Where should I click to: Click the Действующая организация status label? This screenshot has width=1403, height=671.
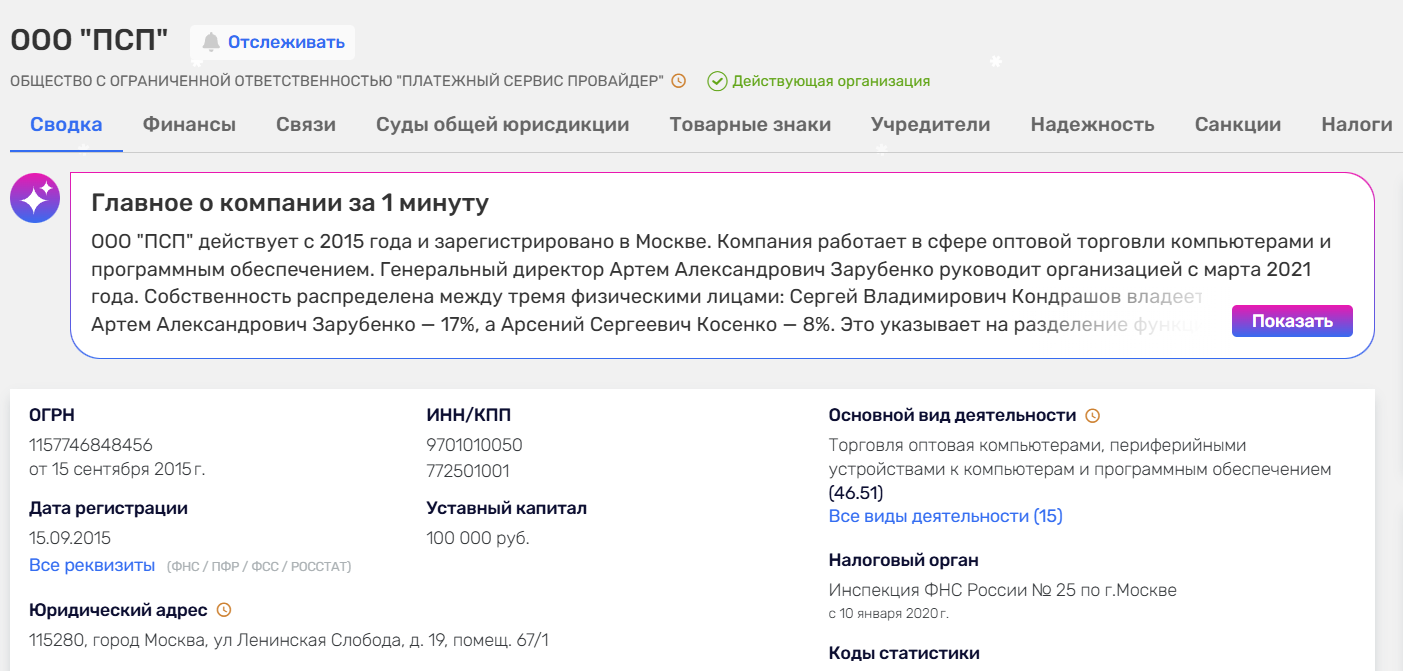tap(831, 81)
